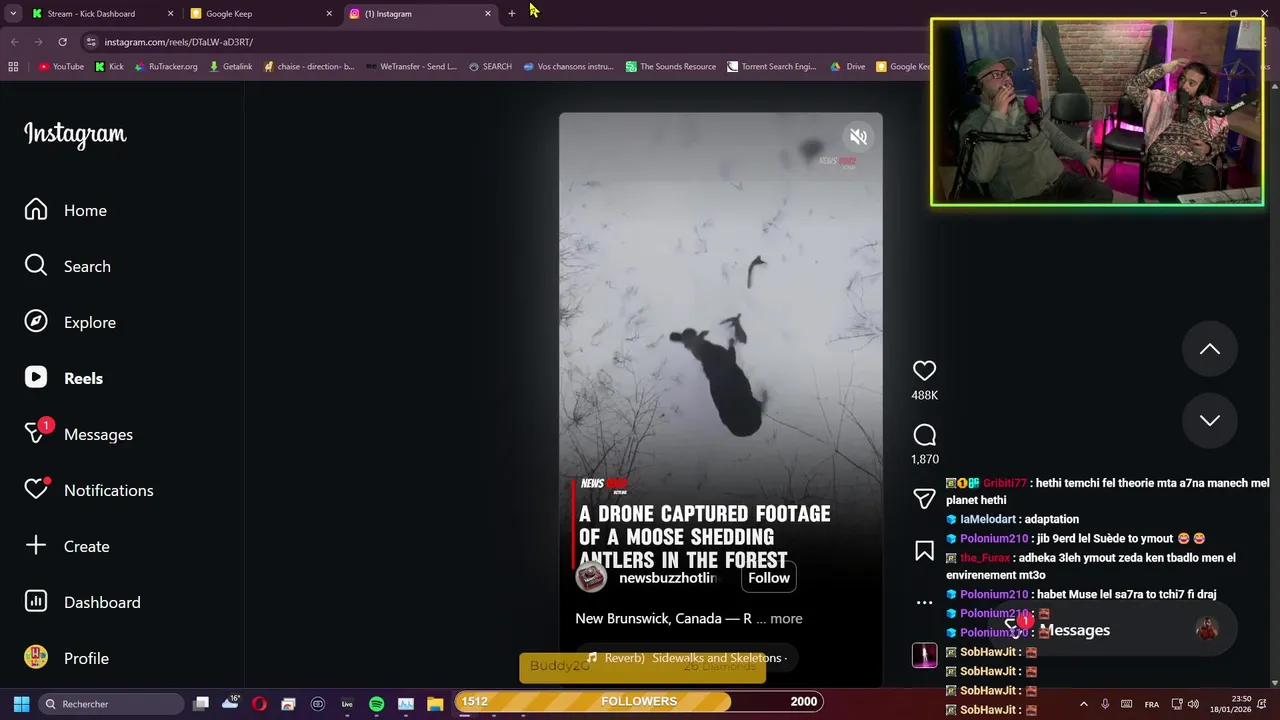Open the YouTube bookmark
The width and height of the screenshot is (1280, 720).
tap(61, 67)
